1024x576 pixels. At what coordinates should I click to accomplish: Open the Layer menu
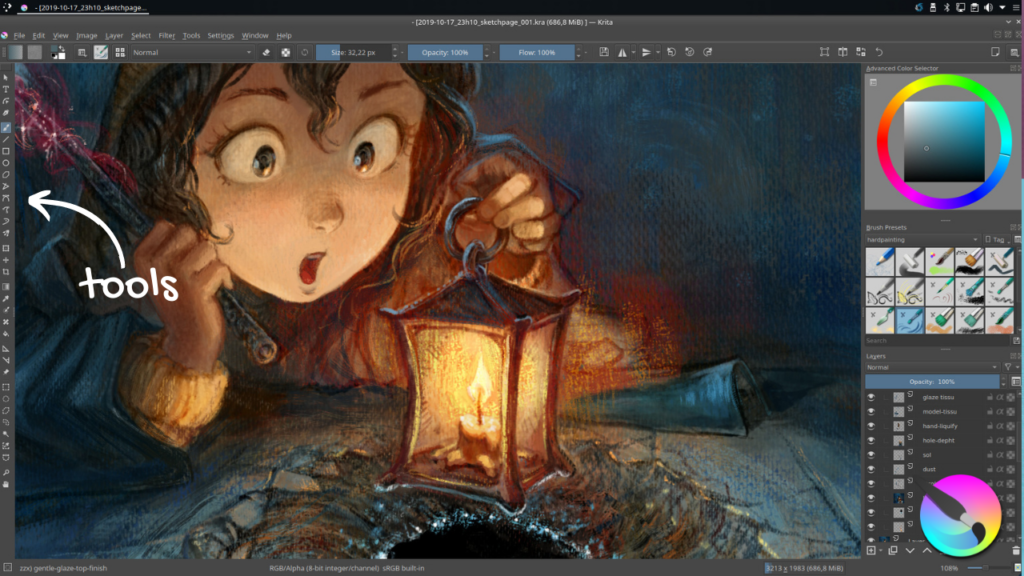[x=114, y=35]
